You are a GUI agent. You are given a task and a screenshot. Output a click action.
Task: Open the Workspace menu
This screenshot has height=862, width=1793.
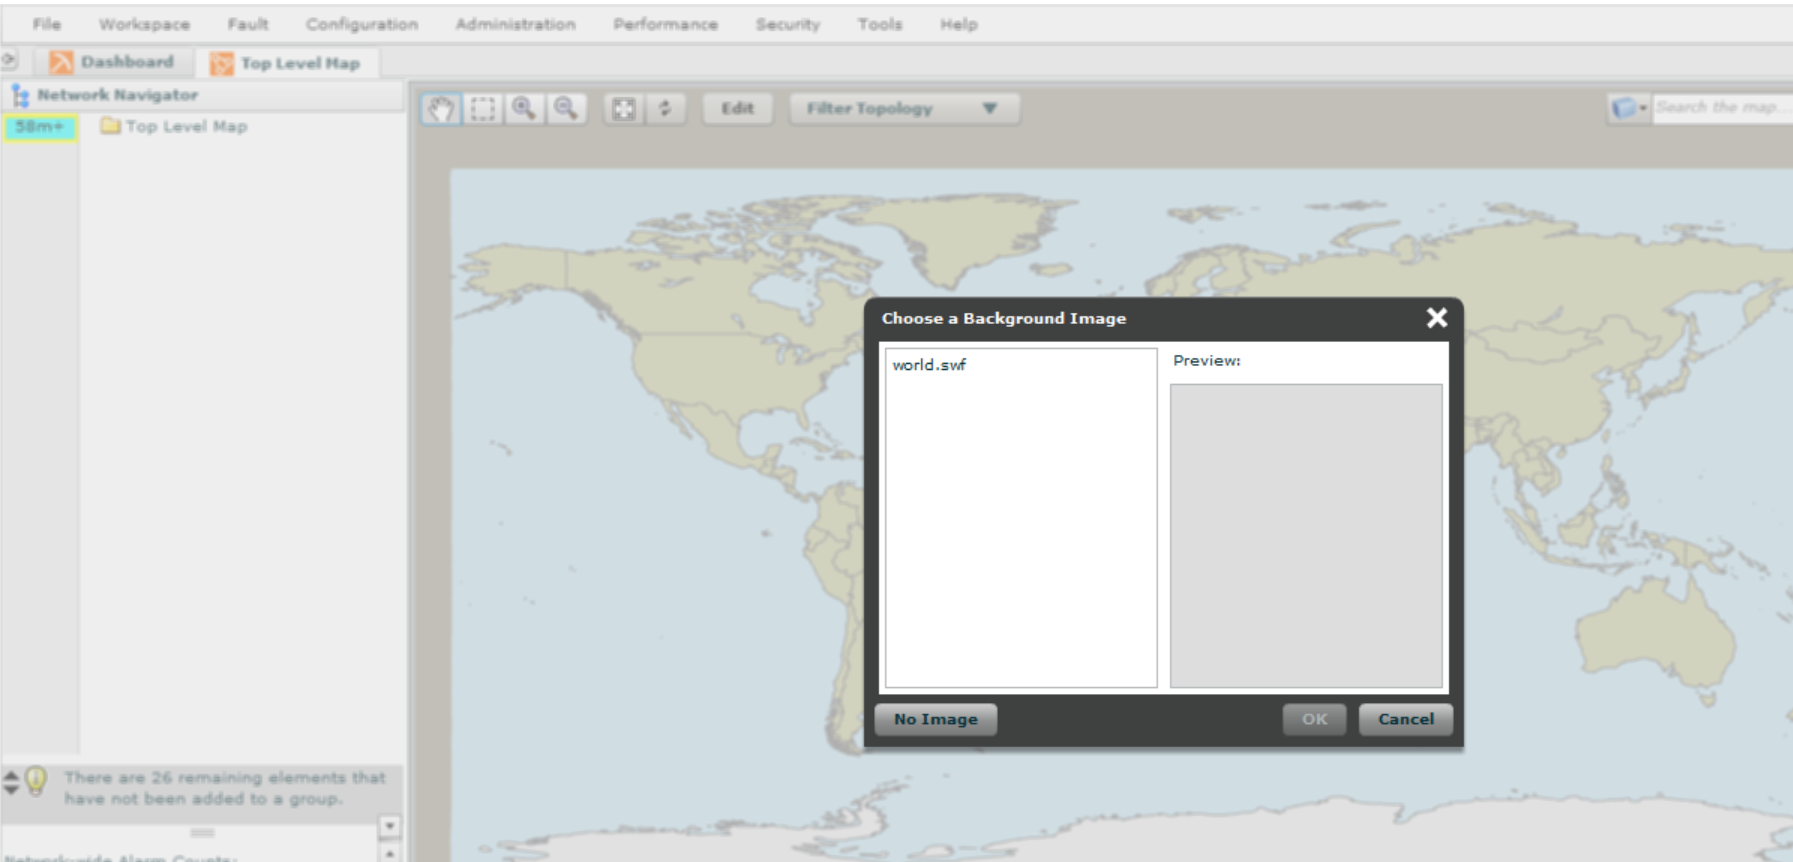click(x=144, y=24)
